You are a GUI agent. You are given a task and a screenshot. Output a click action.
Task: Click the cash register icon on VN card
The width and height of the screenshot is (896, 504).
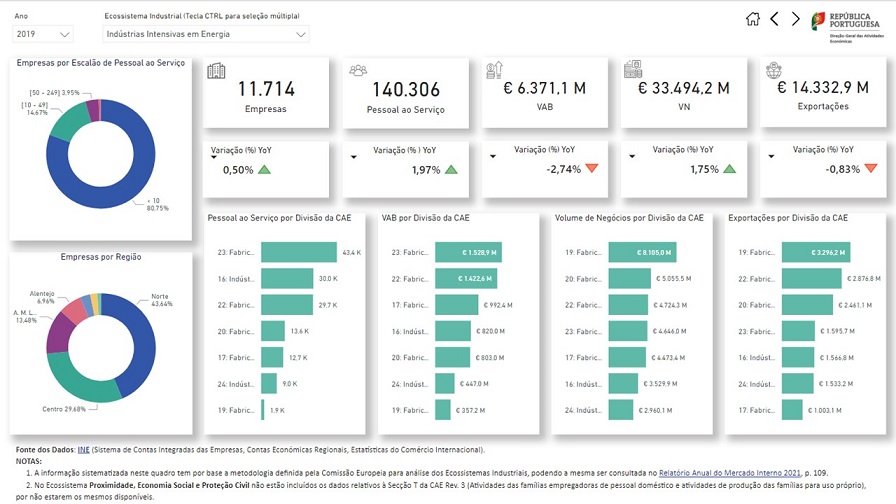633,69
